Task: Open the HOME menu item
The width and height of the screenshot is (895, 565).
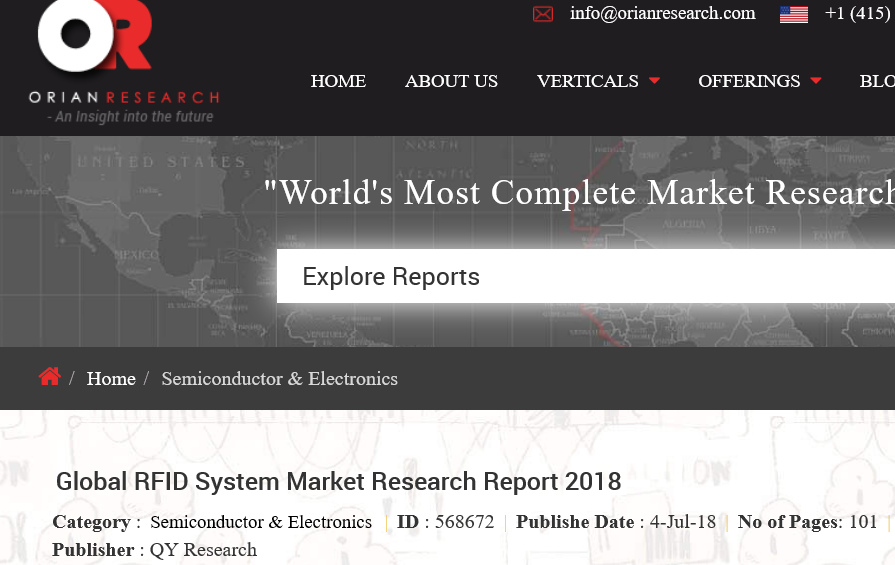Action: tap(338, 81)
